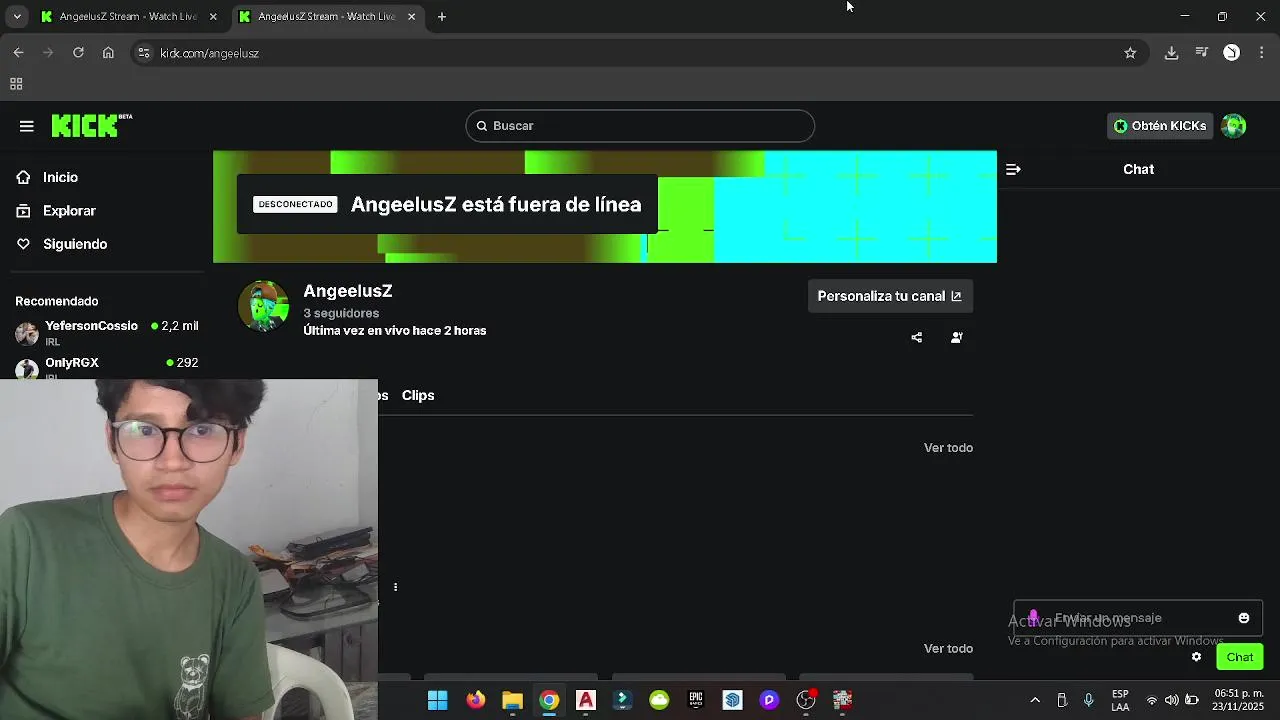
Task: Click the lower Ver todo link
Action: tap(948, 648)
